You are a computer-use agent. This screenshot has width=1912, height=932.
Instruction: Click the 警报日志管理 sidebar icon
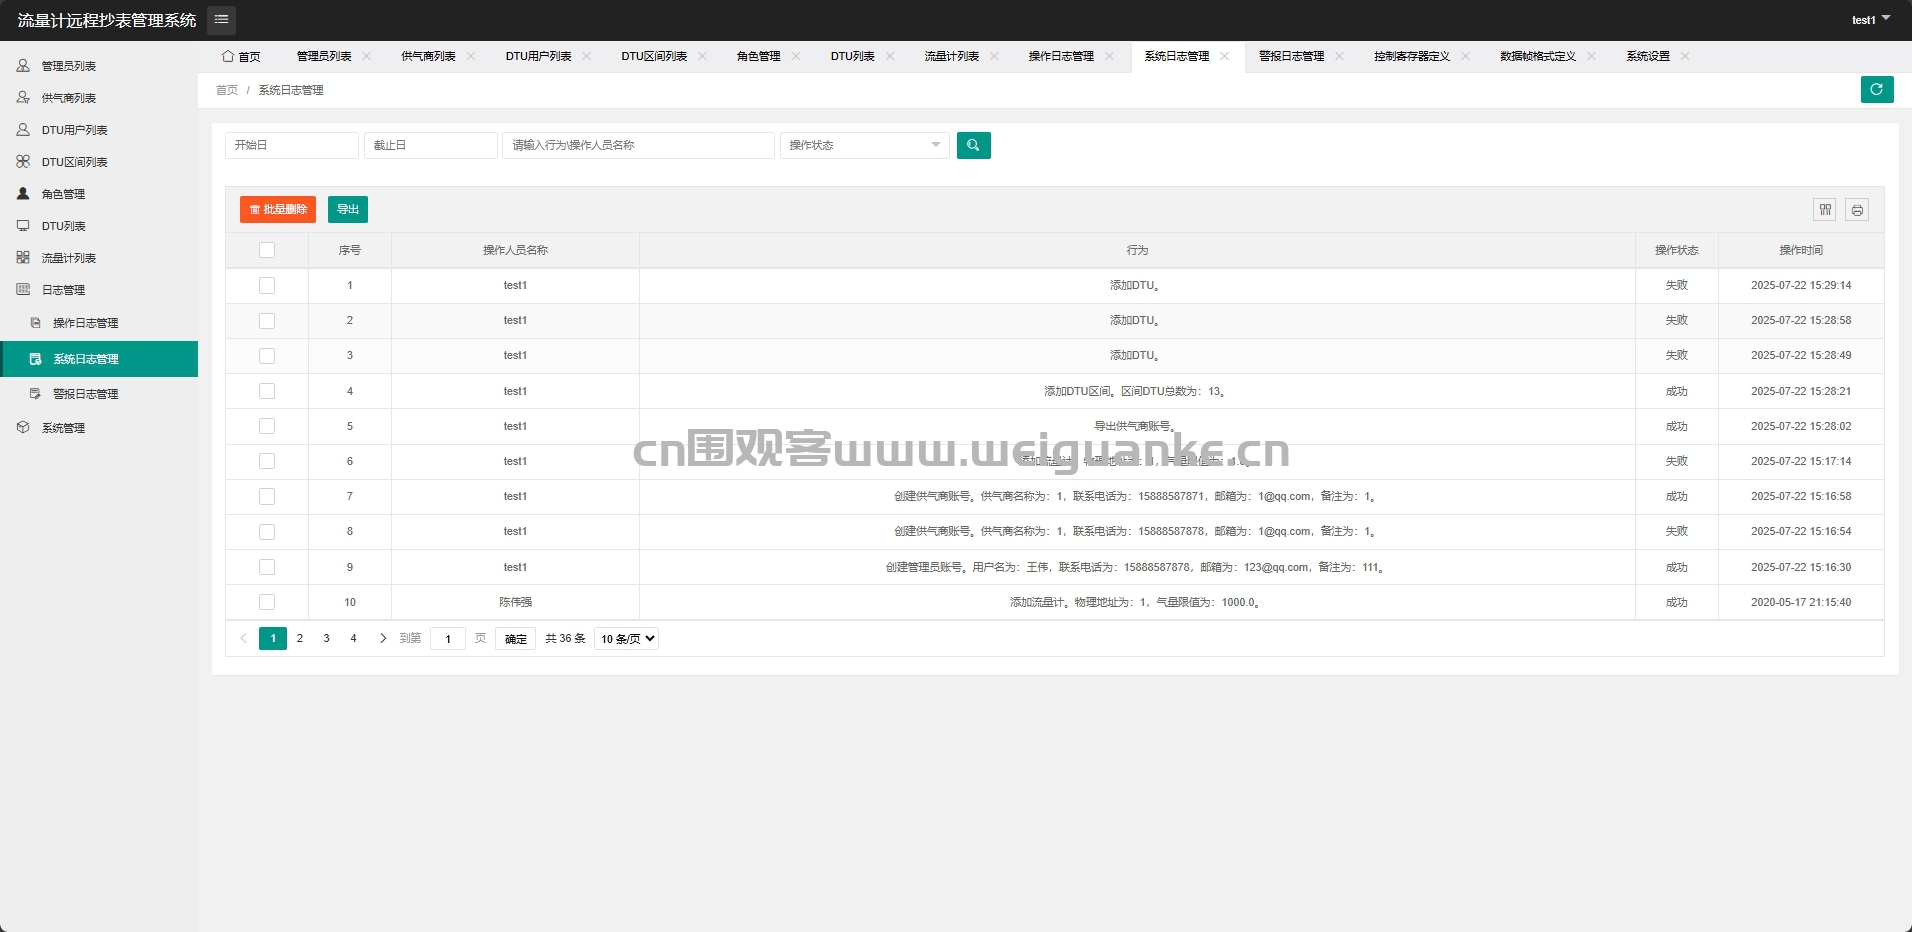click(x=36, y=393)
